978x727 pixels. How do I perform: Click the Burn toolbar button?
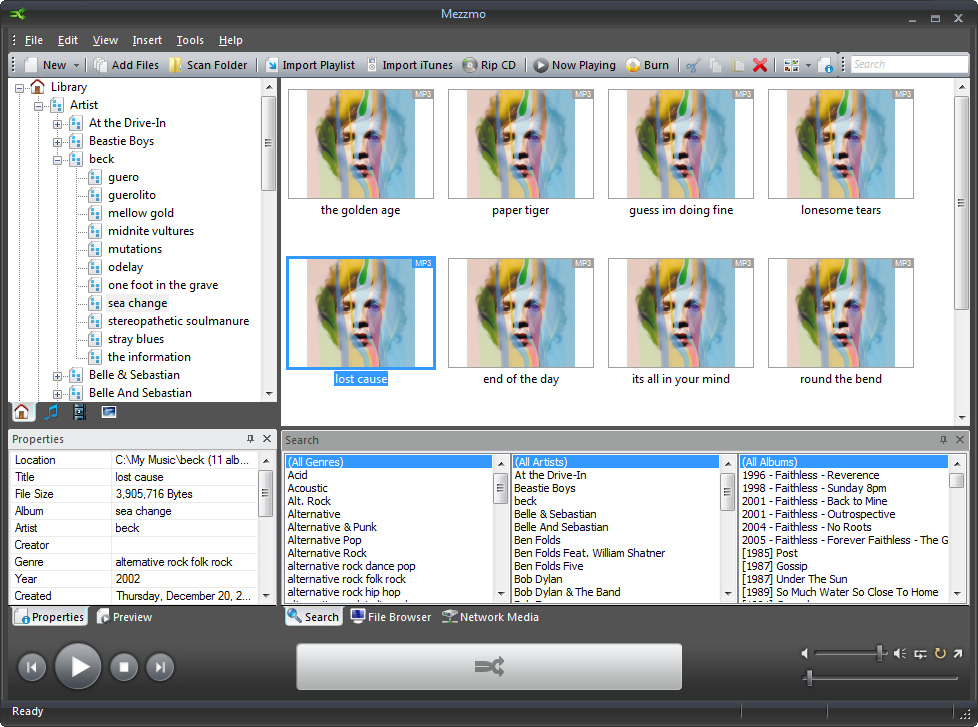coord(647,65)
